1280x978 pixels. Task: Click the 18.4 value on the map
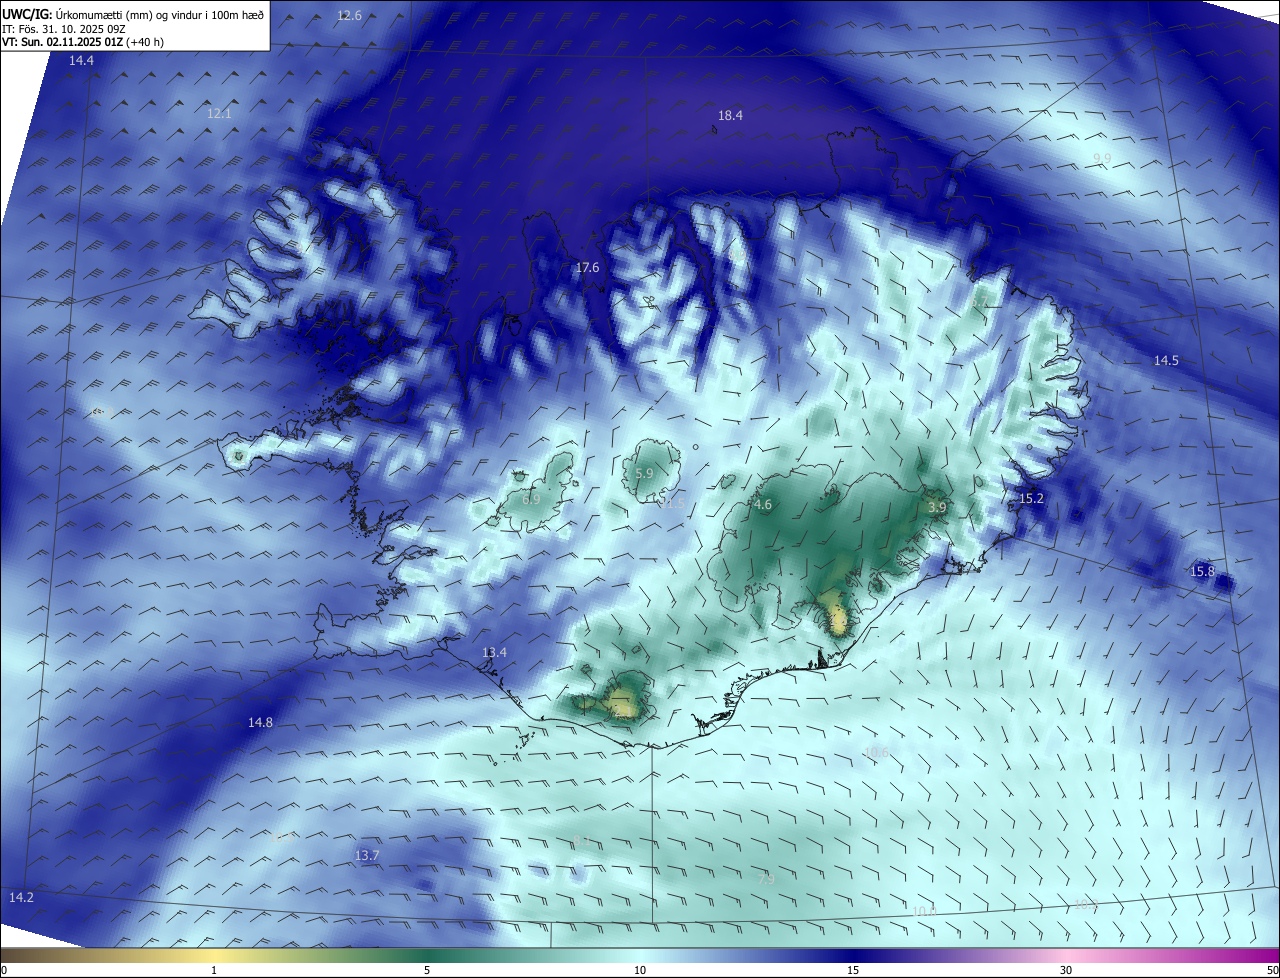(x=730, y=116)
